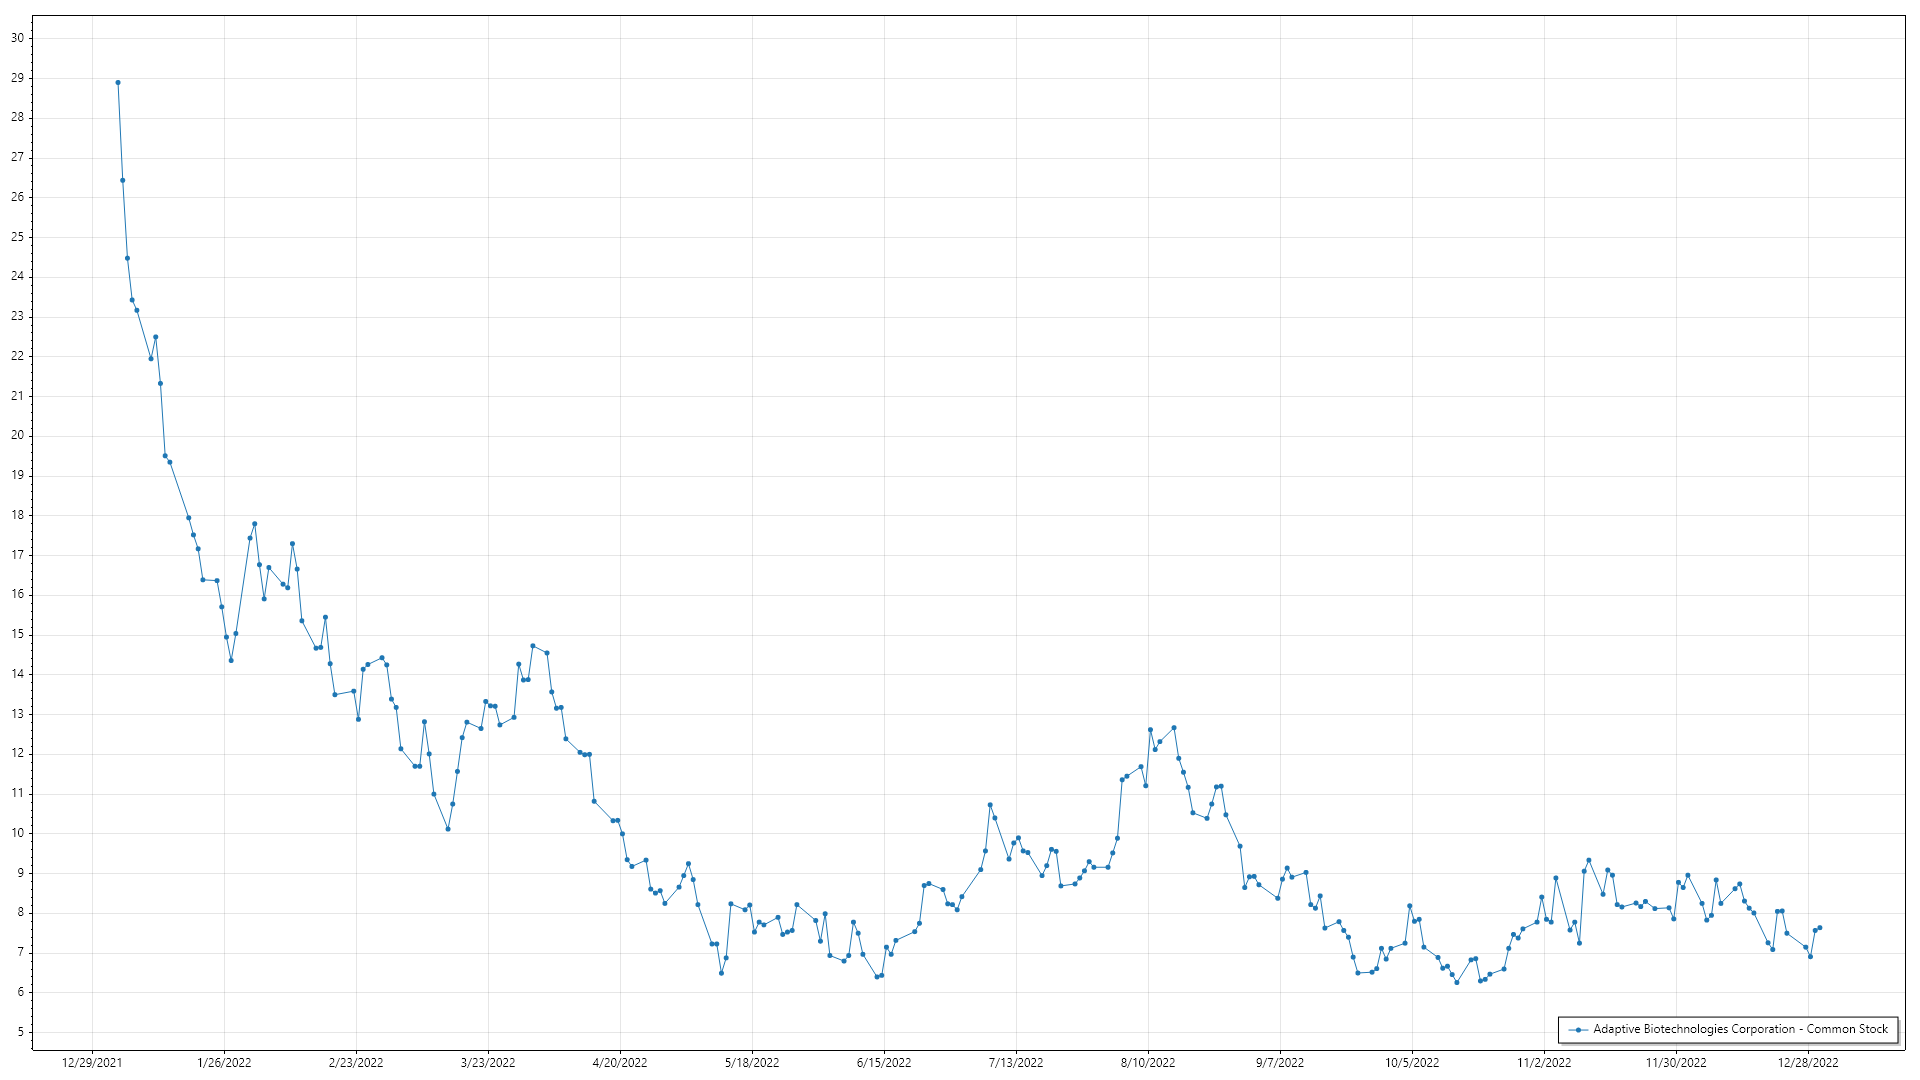Click the 5/18/2022 date label
The height and width of the screenshot is (1080, 1920).
752,1063
